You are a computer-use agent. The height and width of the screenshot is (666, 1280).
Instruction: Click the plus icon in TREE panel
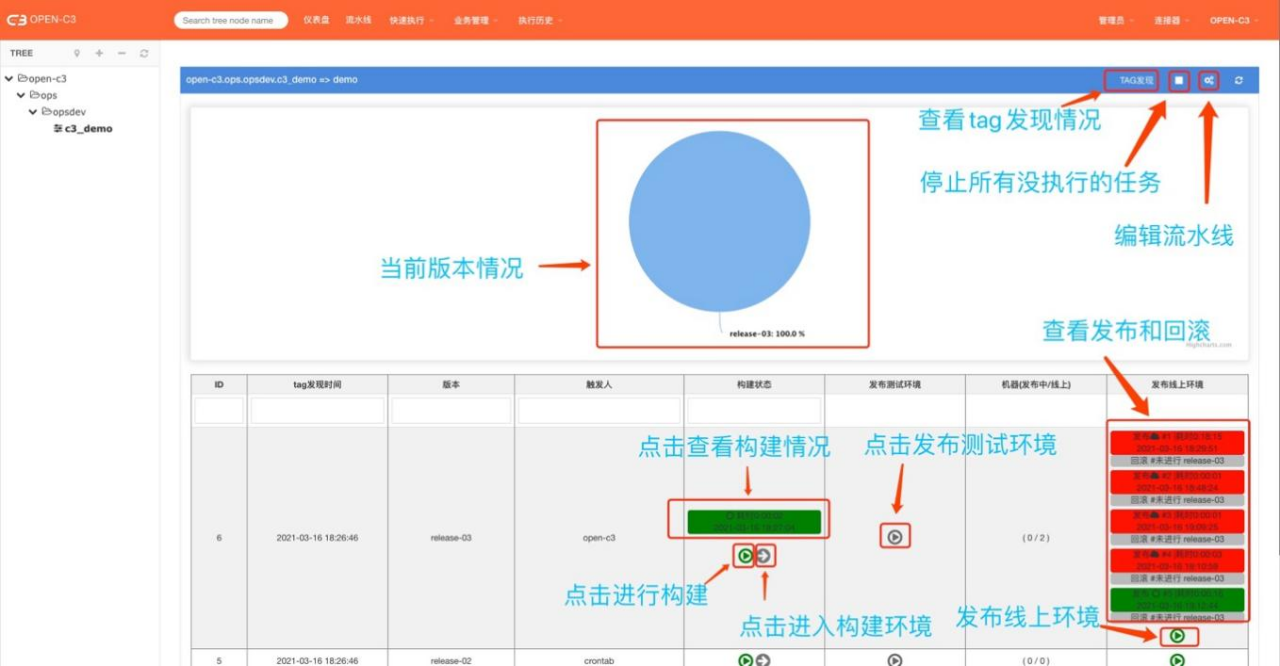[x=99, y=53]
